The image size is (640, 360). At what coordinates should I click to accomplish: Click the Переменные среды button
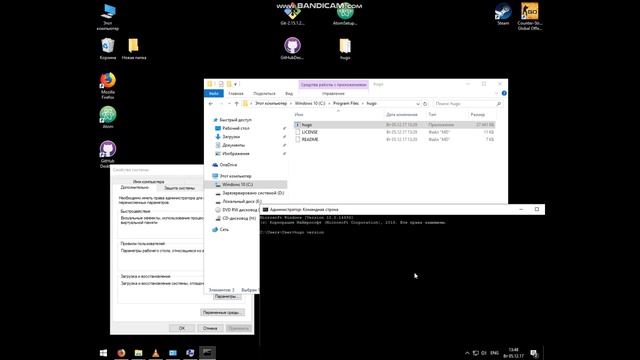pyautogui.click(x=222, y=312)
